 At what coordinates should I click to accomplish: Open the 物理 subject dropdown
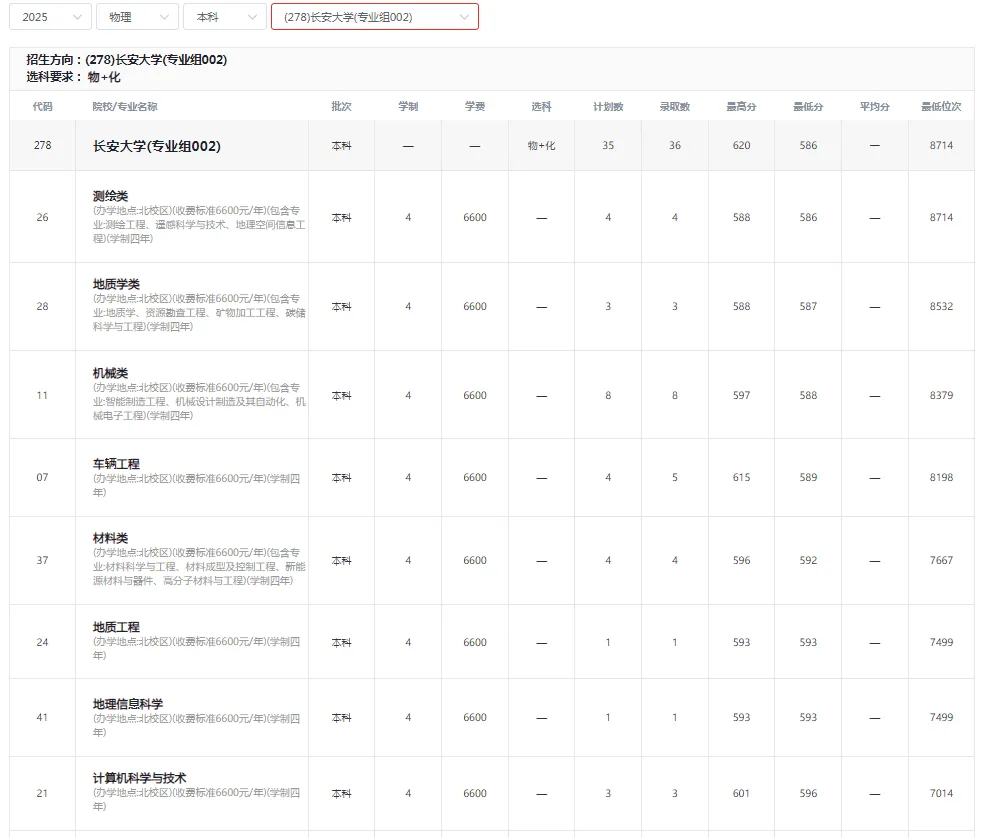pyautogui.click(x=137, y=17)
